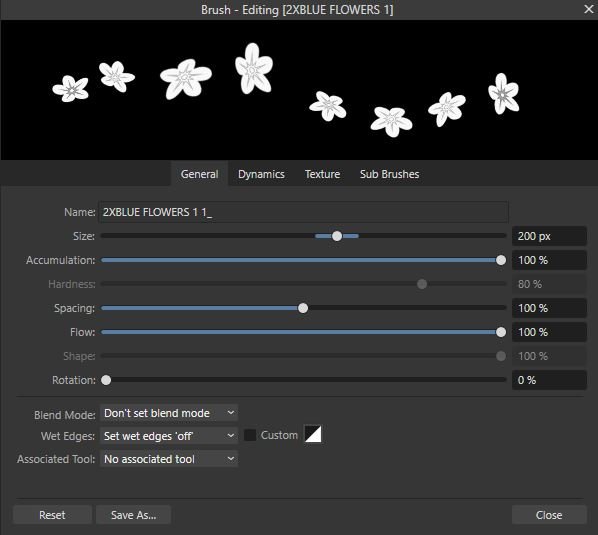Click the Size slider handle
Viewport: 598px width, 535px height.
pos(337,236)
